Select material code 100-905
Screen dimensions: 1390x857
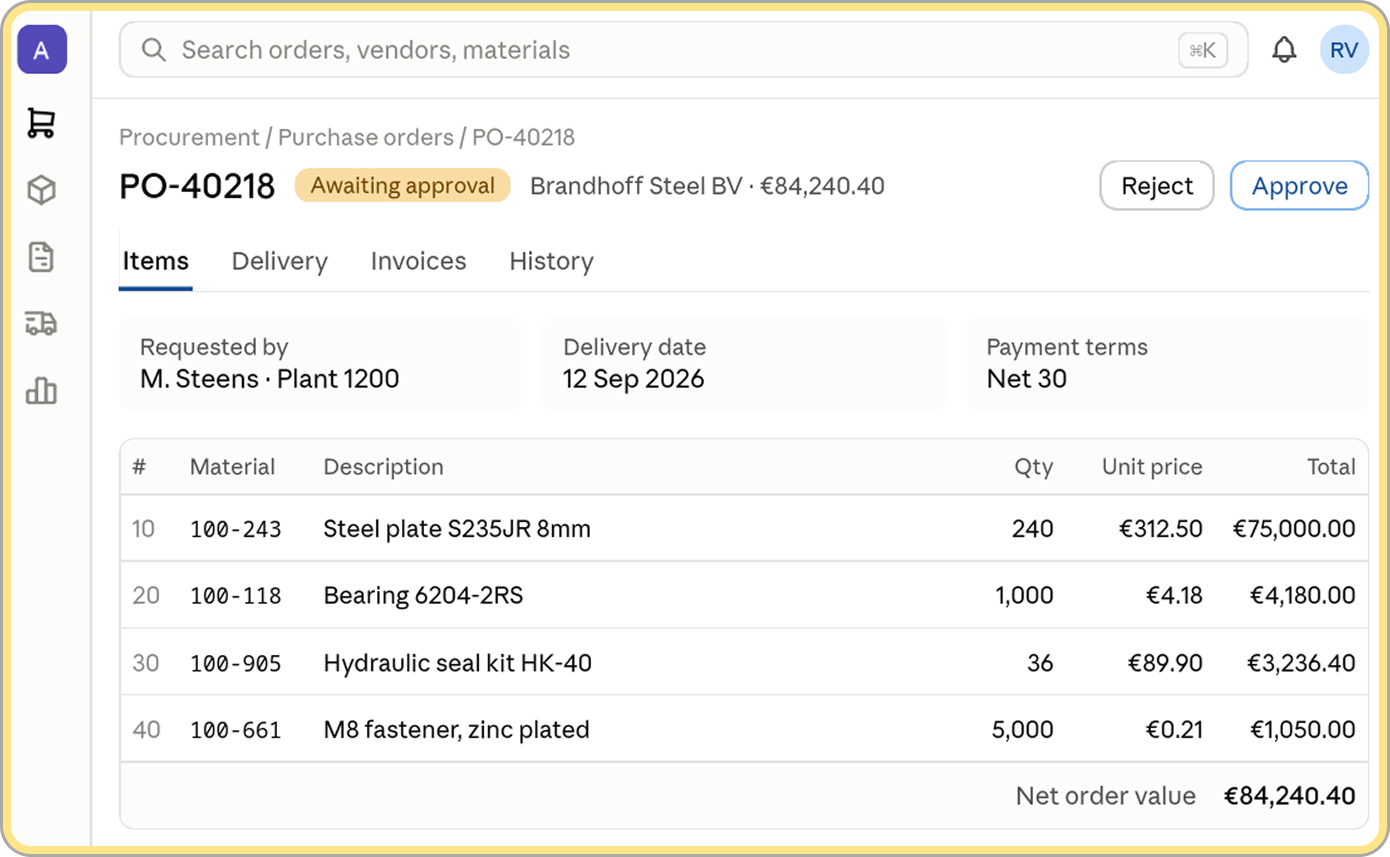[x=235, y=663]
